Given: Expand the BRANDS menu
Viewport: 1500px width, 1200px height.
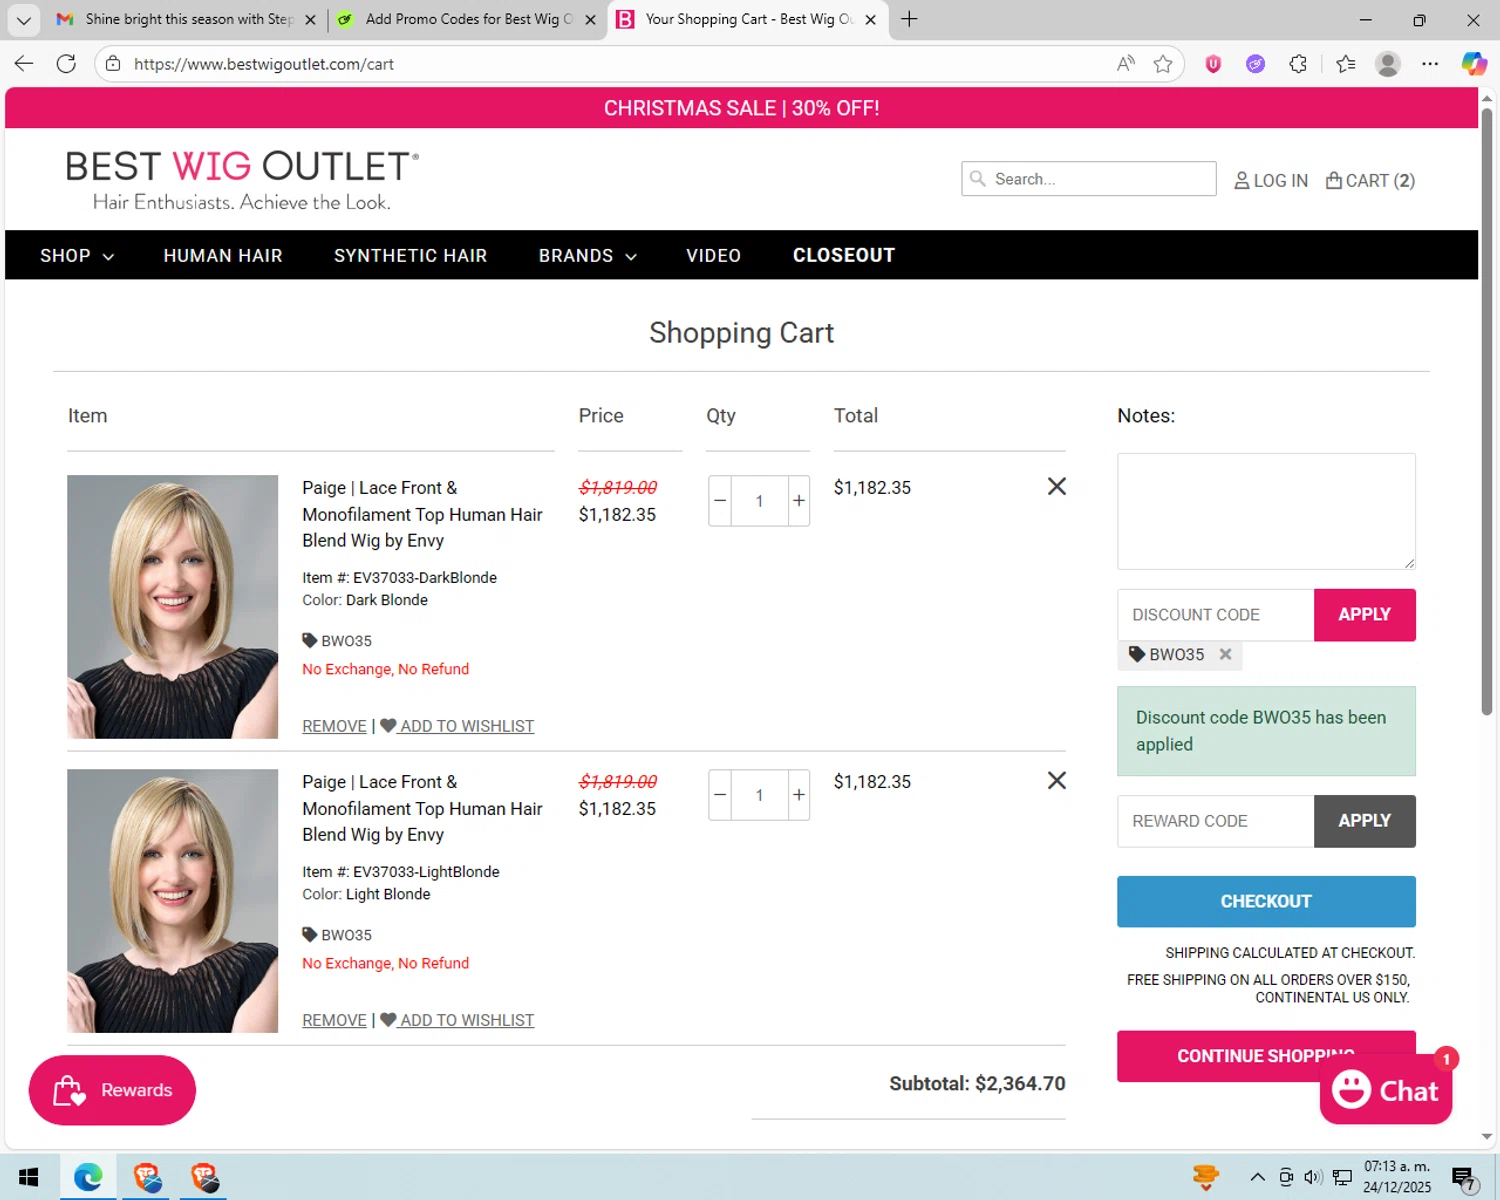Looking at the screenshot, I should [588, 256].
